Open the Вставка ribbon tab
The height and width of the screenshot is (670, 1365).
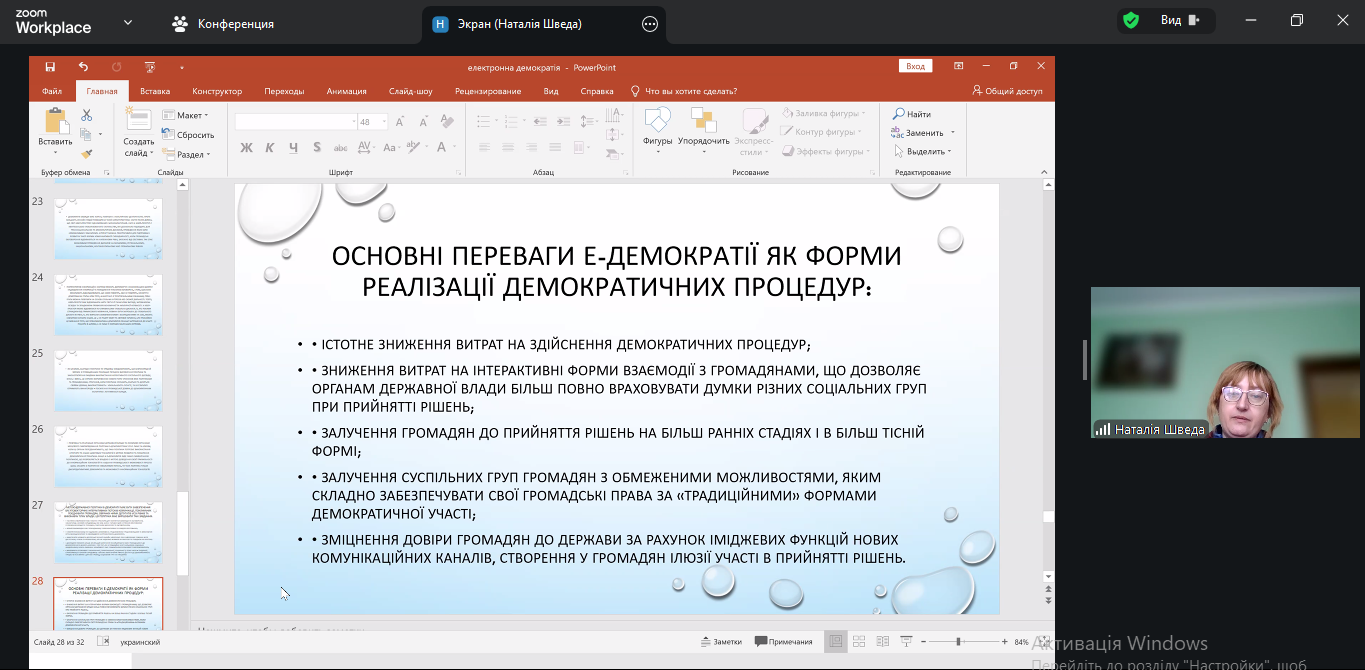(x=155, y=91)
